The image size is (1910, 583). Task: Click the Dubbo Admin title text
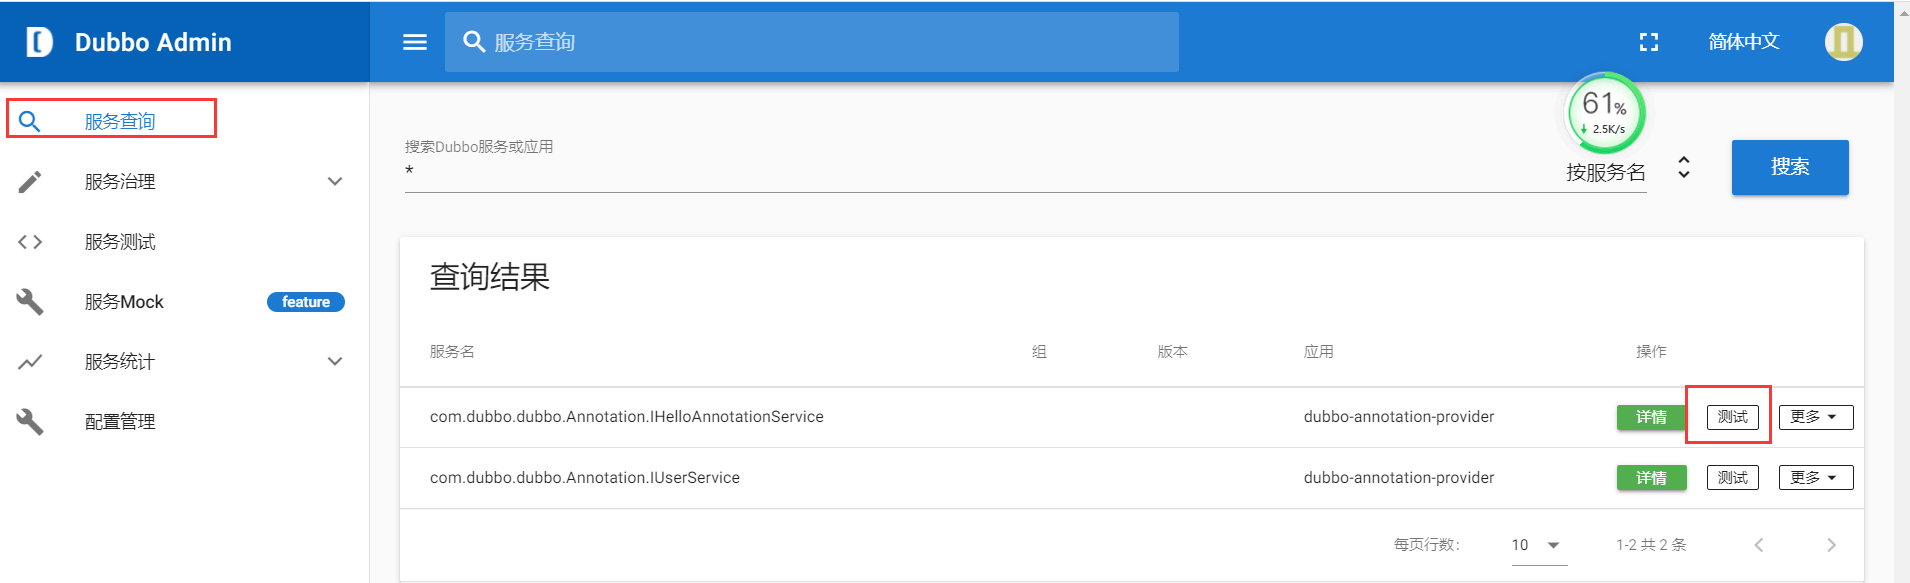(153, 42)
